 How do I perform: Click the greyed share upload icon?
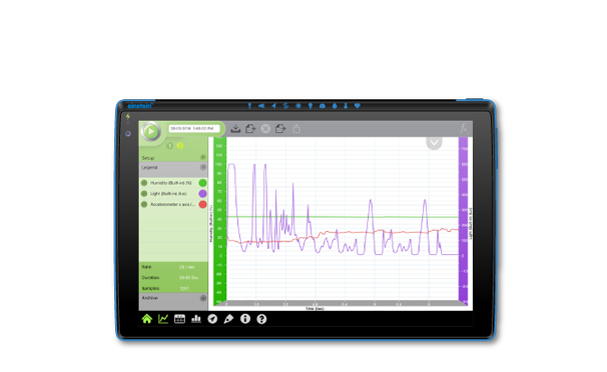(296, 129)
